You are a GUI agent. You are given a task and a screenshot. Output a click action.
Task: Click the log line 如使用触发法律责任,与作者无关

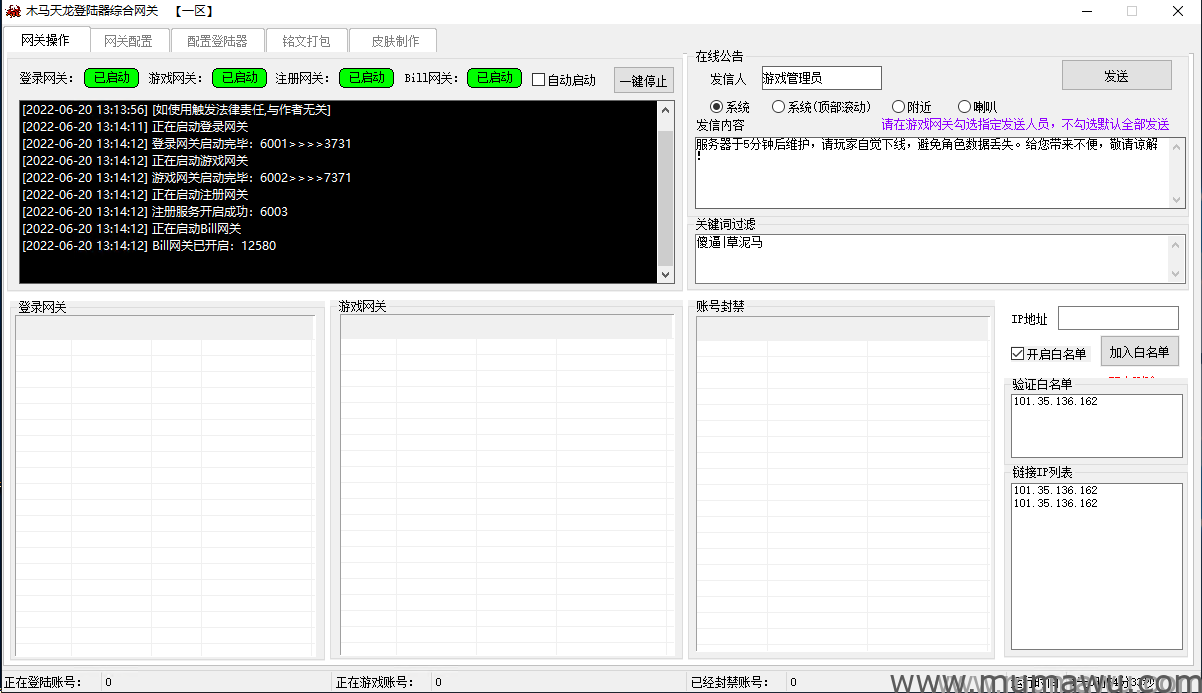[x=176, y=110]
